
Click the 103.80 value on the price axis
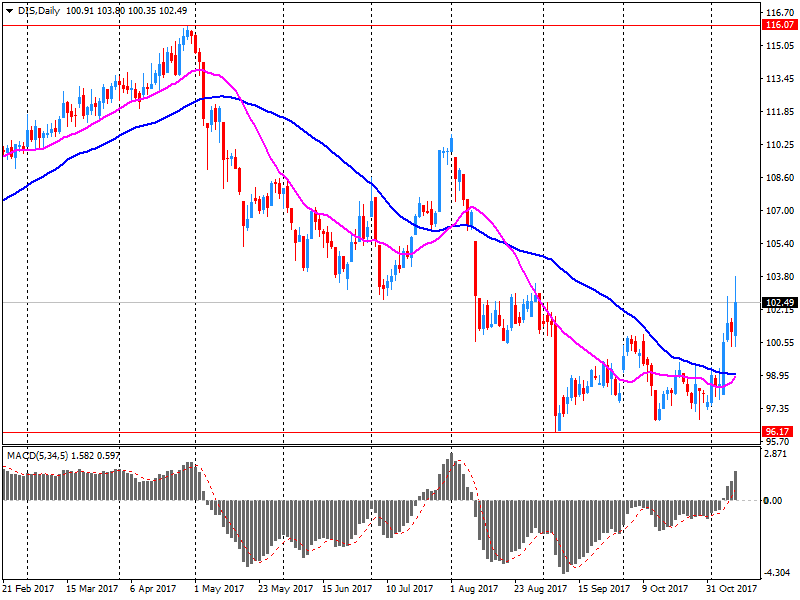(780, 277)
